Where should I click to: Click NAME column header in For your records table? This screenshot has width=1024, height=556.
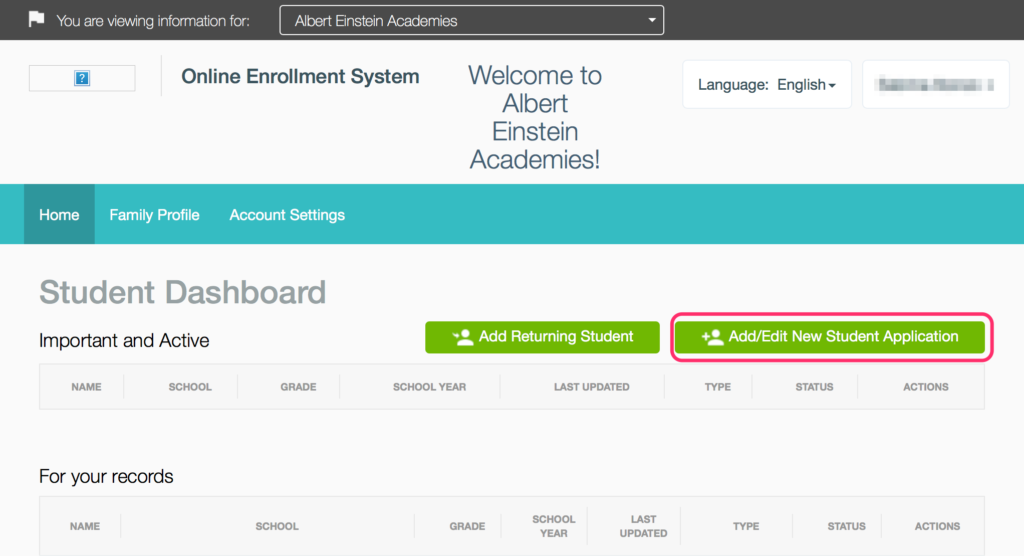click(x=85, y=526)
